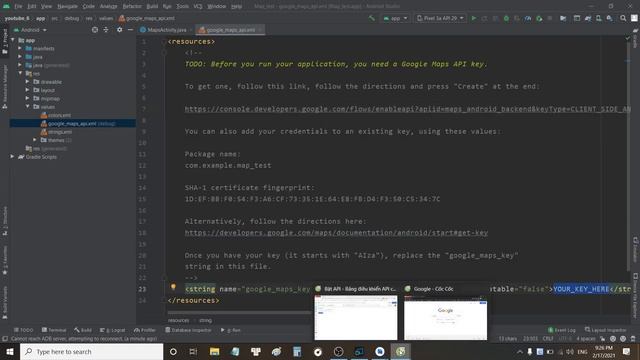Click the intention lightbulb on line 23

coord(173,287)
